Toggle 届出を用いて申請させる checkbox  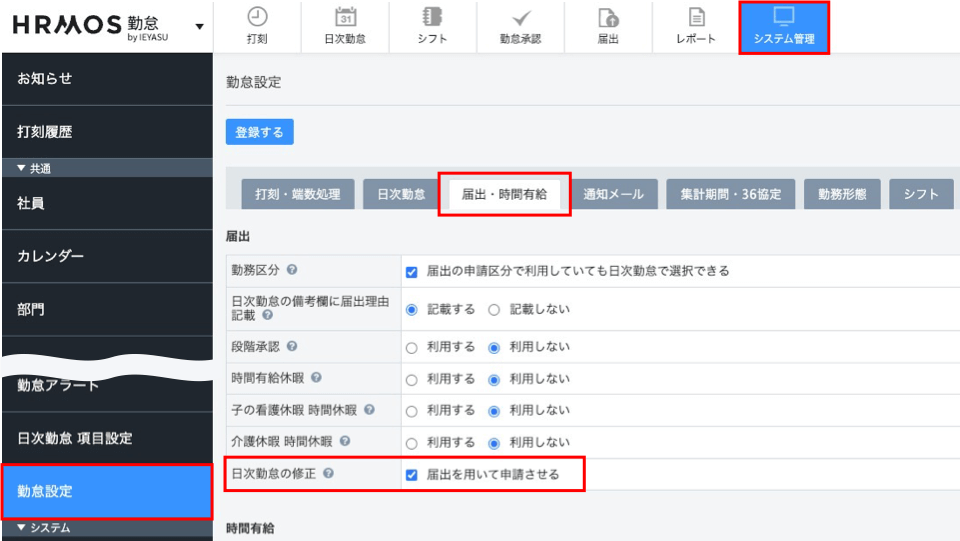pos(411,475)
